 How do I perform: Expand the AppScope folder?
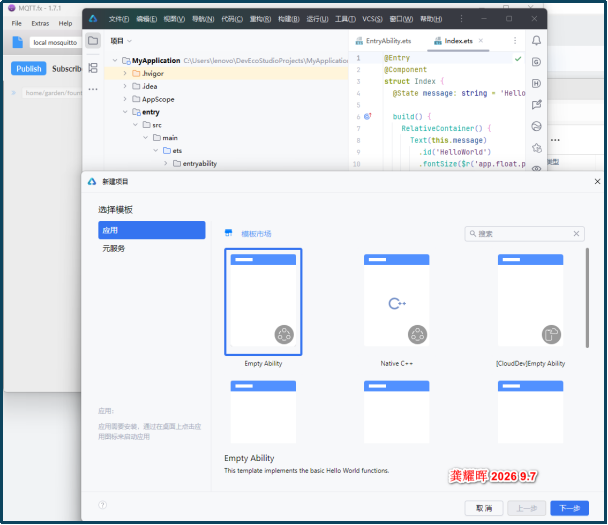125,99
